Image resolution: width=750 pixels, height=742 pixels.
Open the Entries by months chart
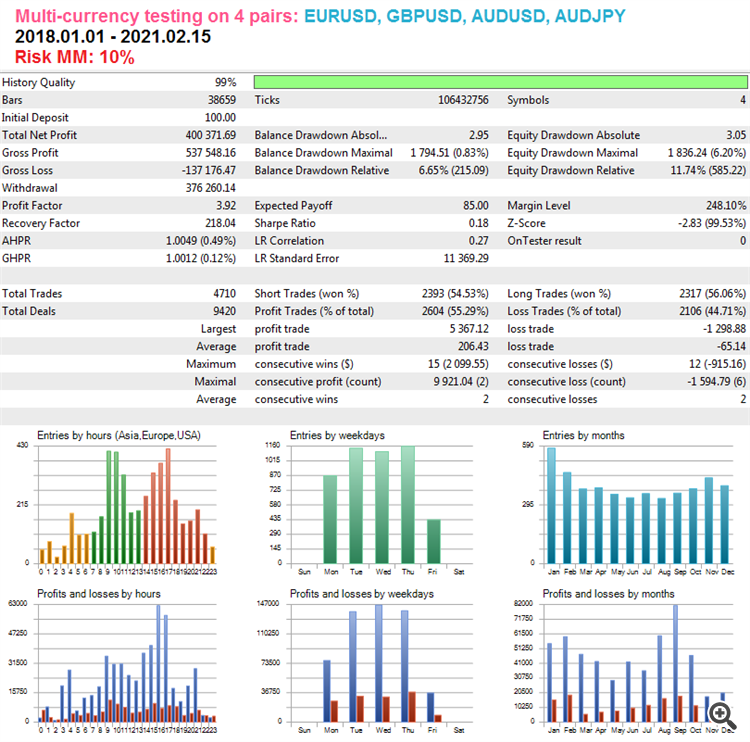(x=628, y=504)
